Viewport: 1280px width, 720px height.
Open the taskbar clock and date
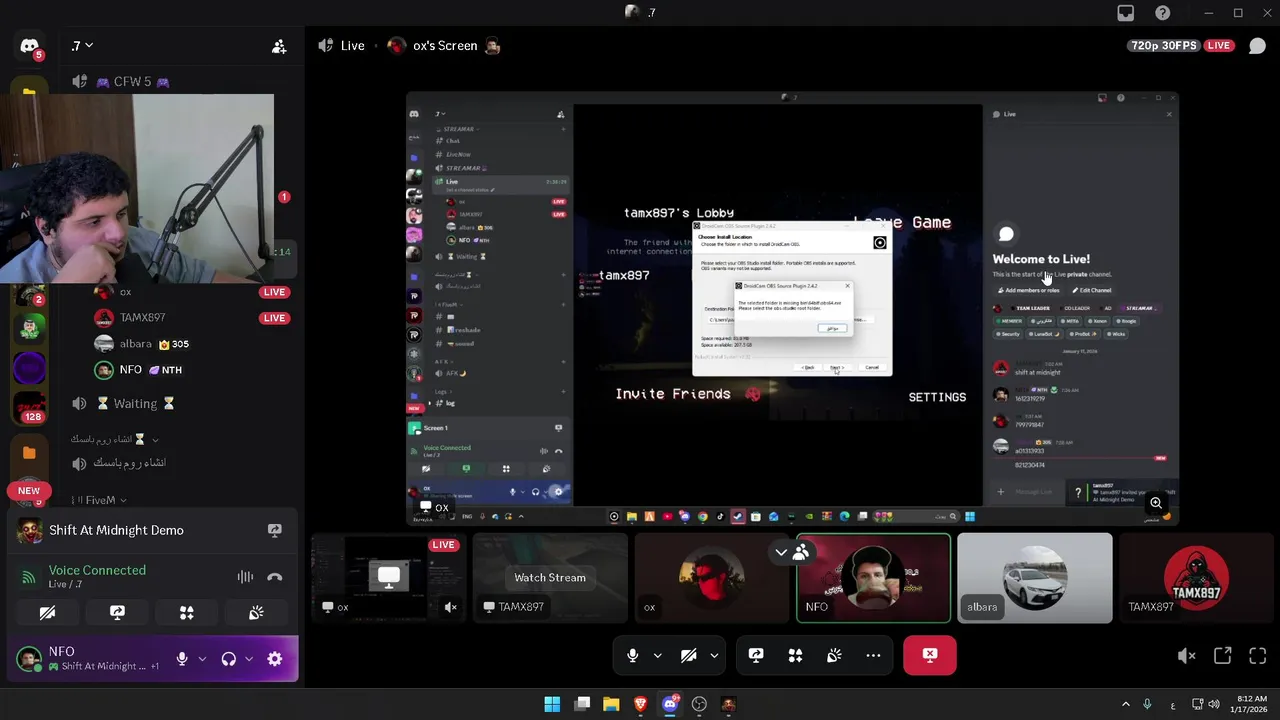1251,705
